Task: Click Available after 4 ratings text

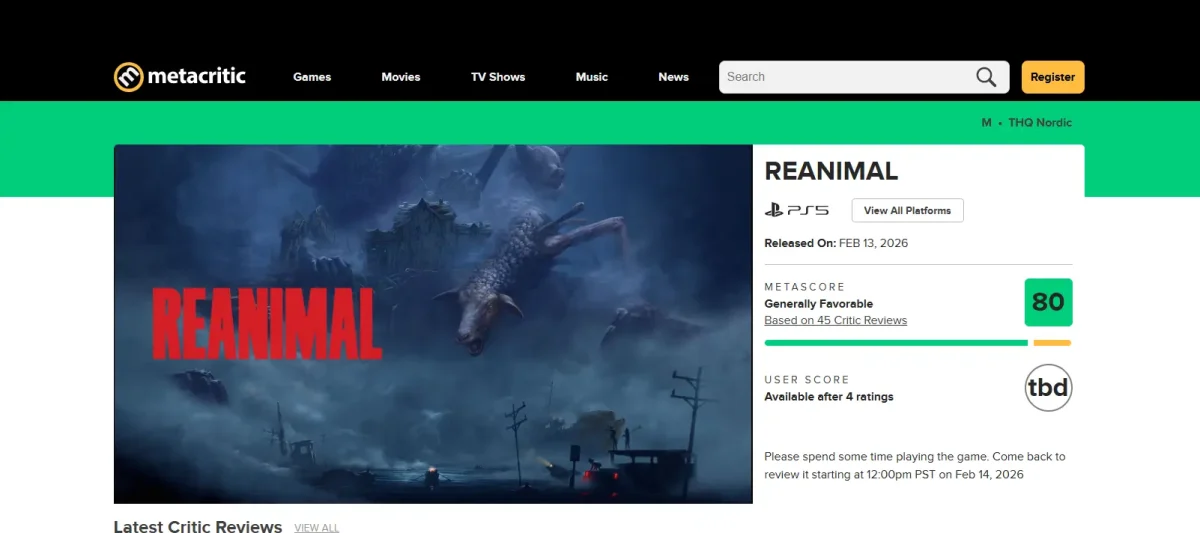Action: point(829,397)
